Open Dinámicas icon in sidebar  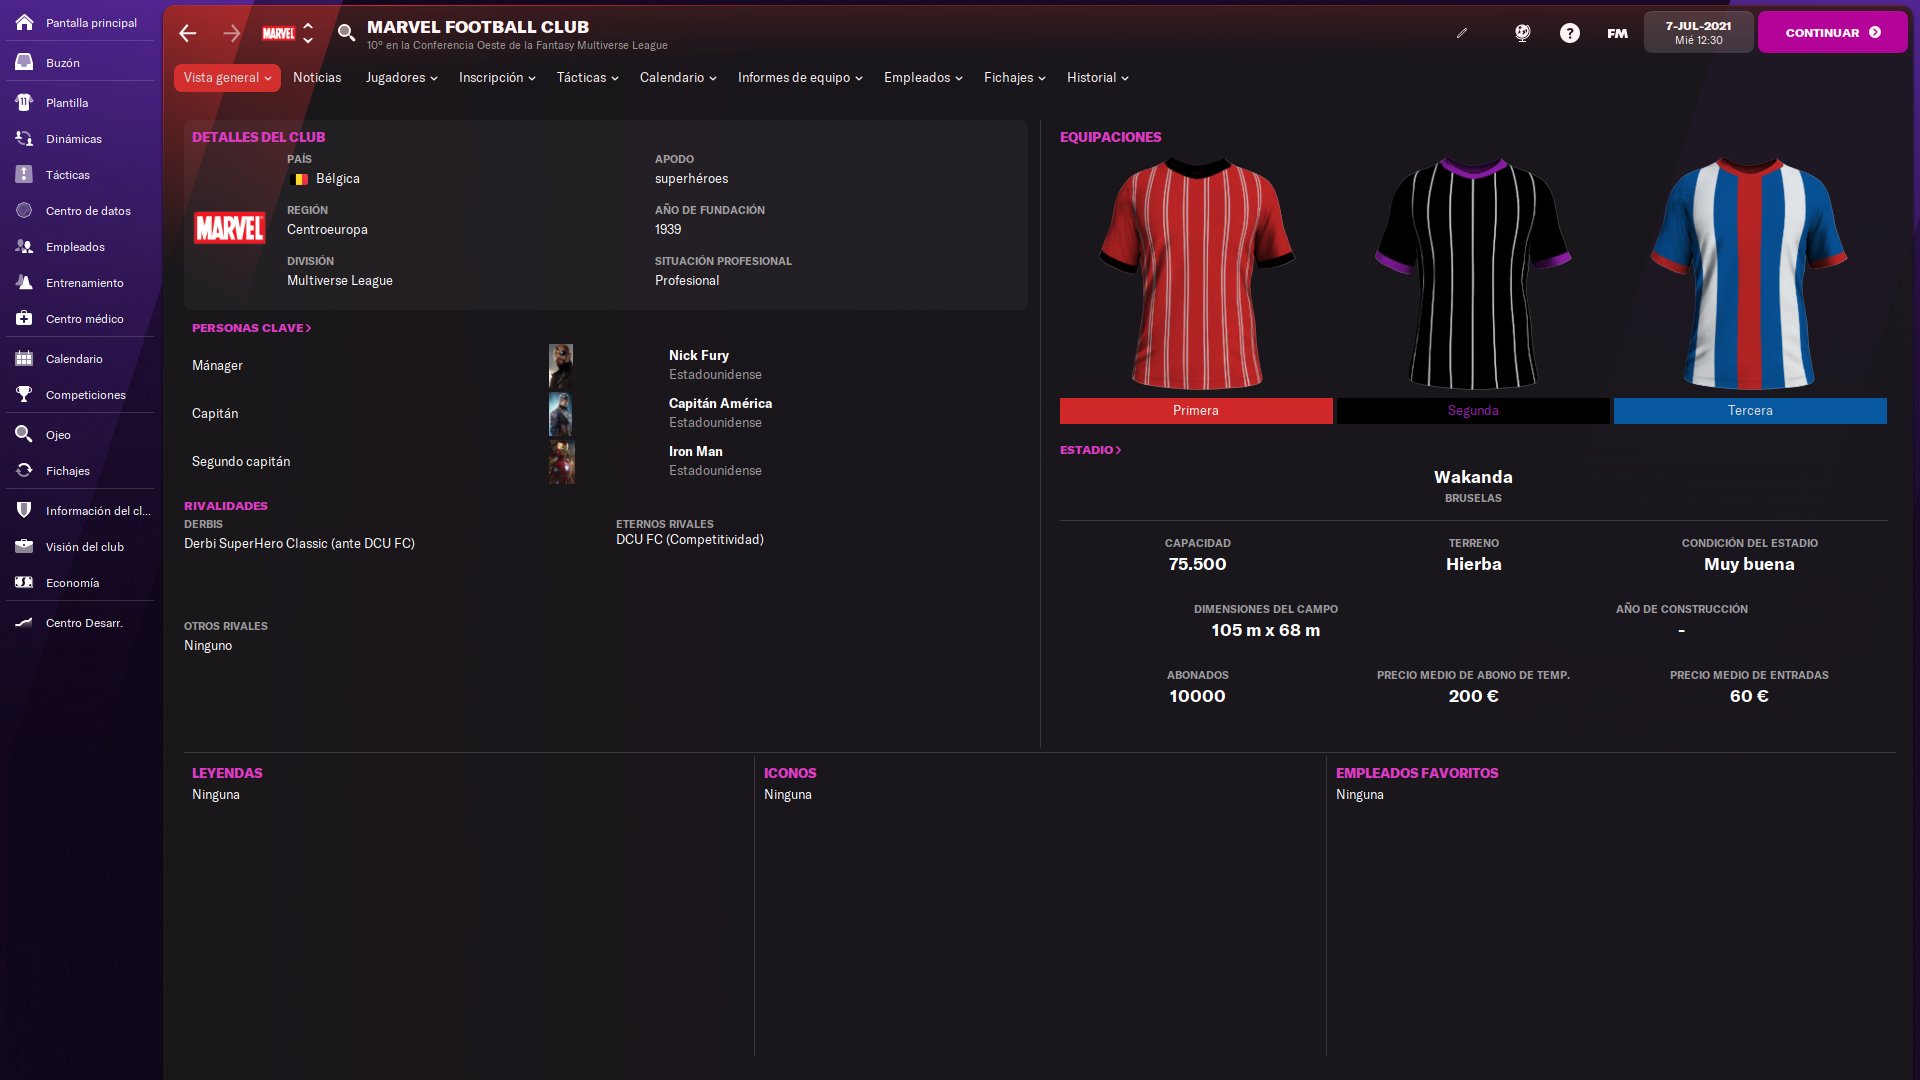(24, 138)
